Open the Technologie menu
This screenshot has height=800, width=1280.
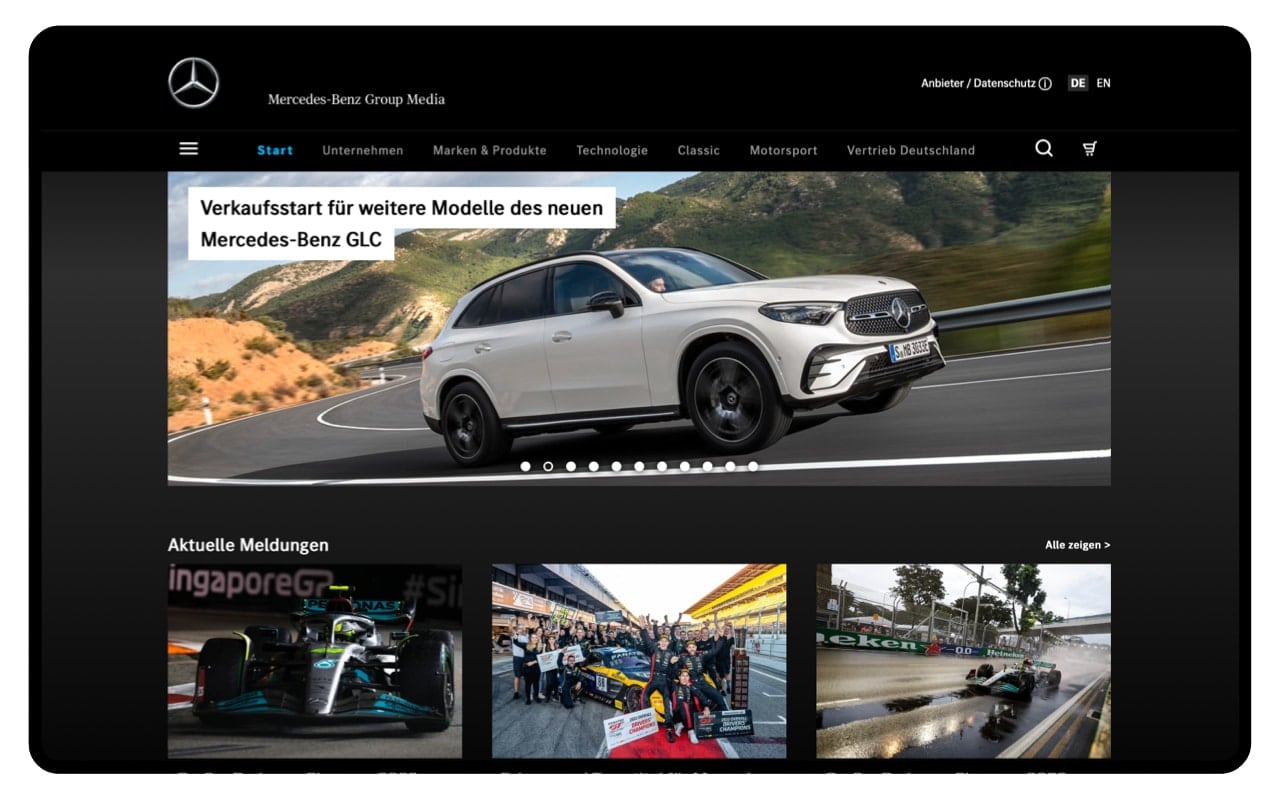pos(612,150)
